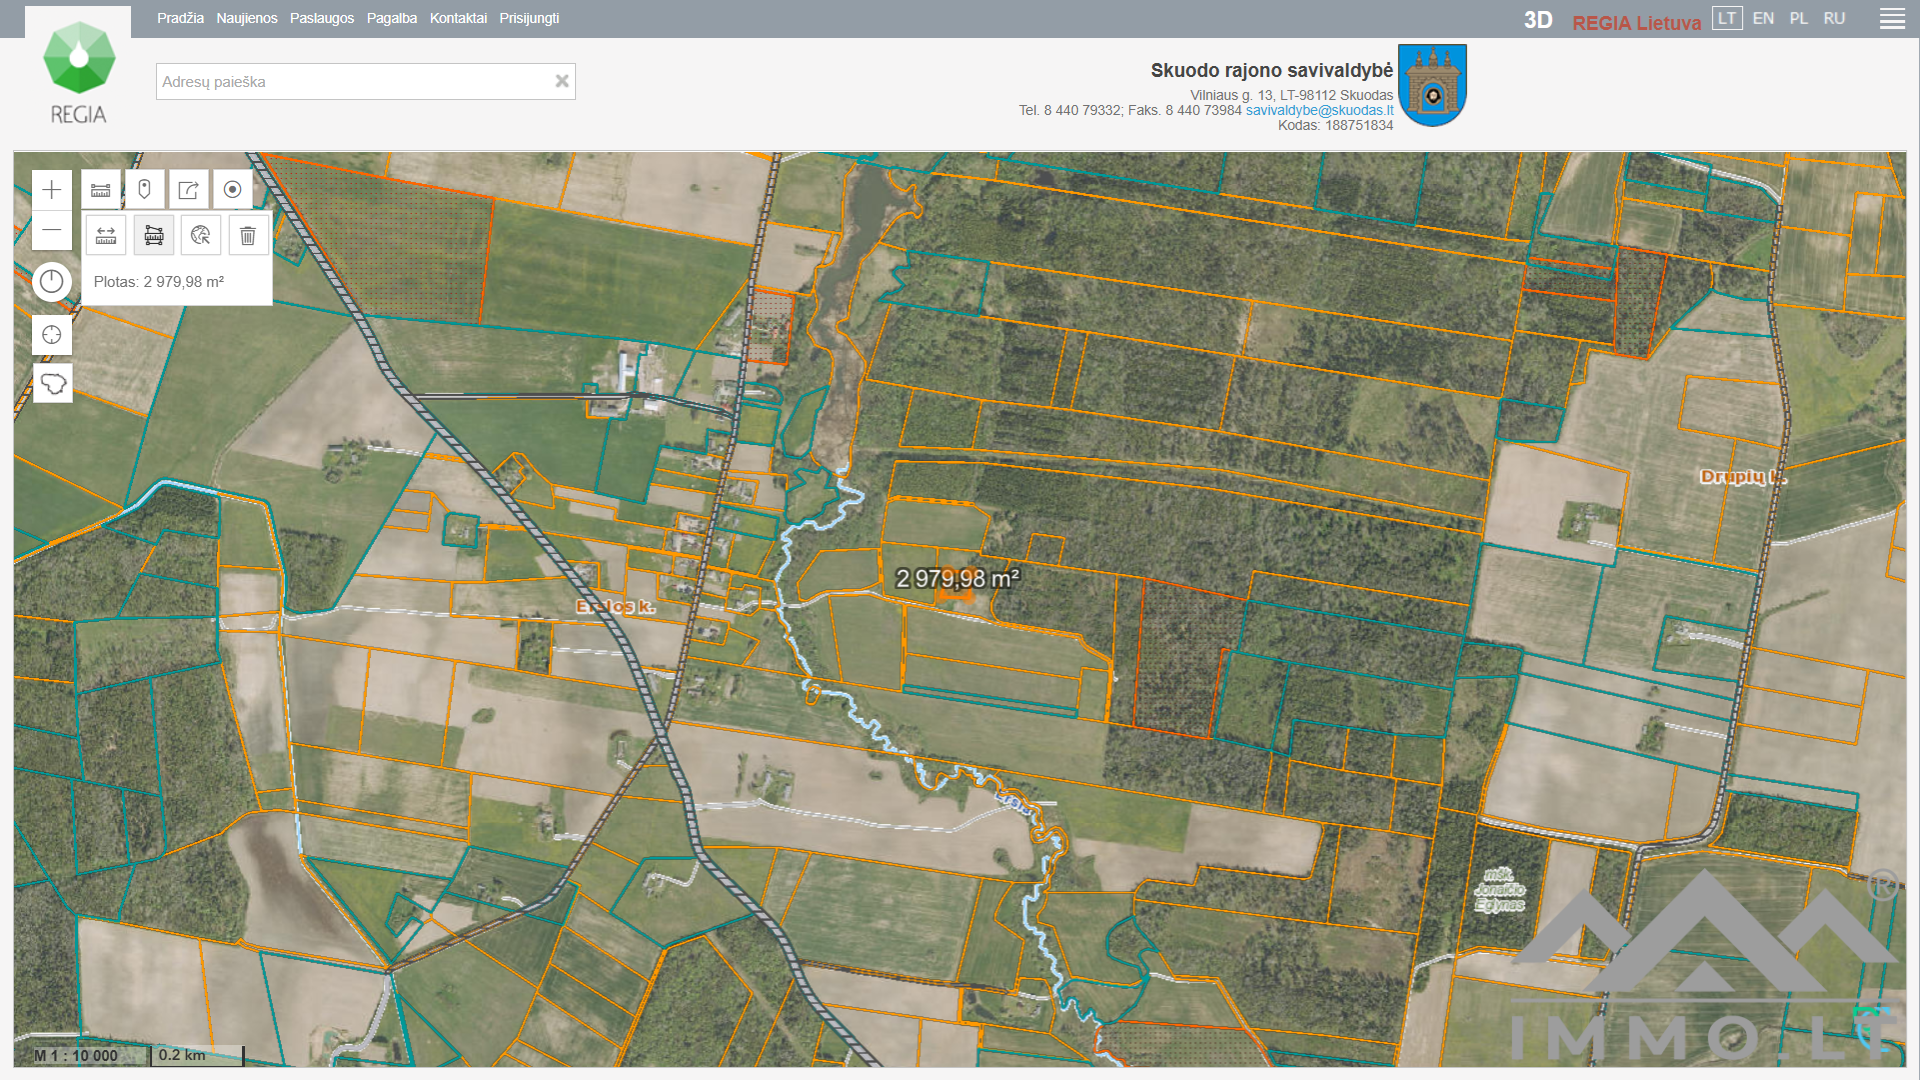Click the place marker pin tool
Viewport: 1920px width, 1080px height.
coord(144,190)
